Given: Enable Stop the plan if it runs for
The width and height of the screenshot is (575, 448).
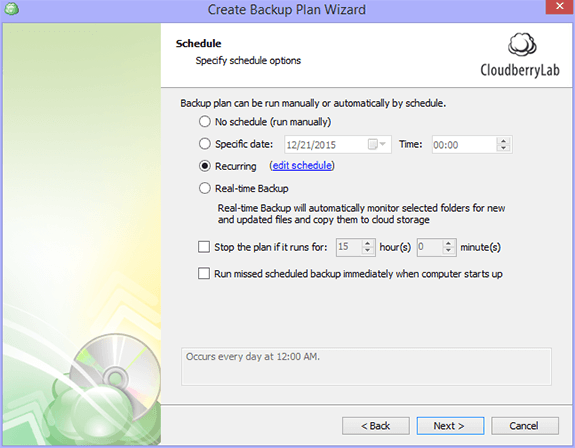Looking at the screenshot, I should 204,247.
